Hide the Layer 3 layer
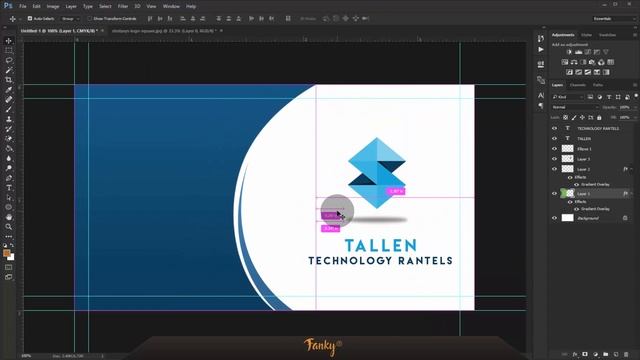This screenshot has width=640, height=360. 554,159
